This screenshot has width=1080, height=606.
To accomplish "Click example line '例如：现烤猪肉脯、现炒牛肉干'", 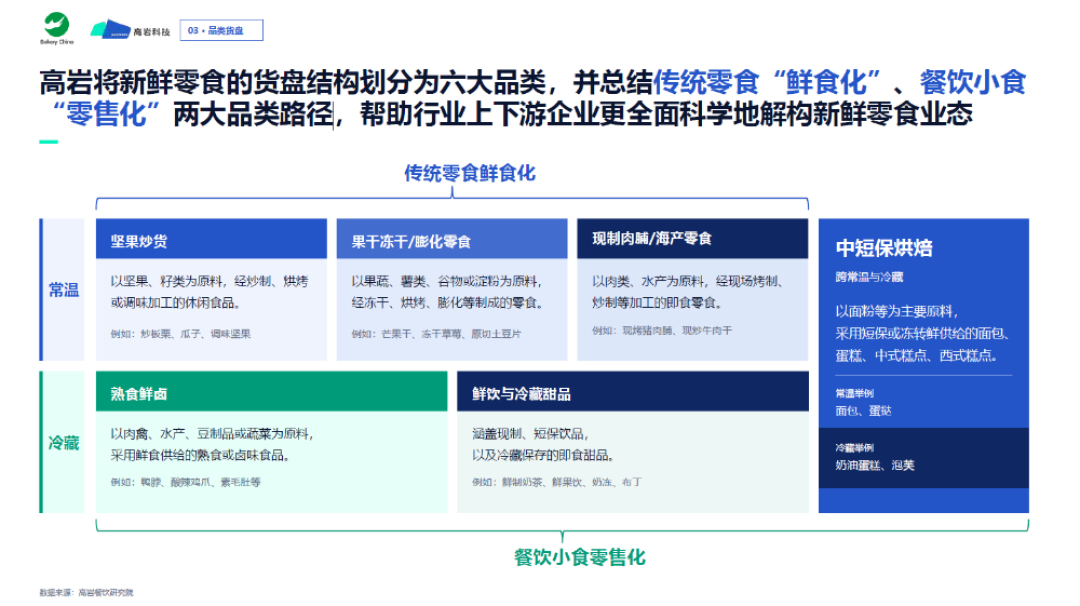I will (662, 331).
